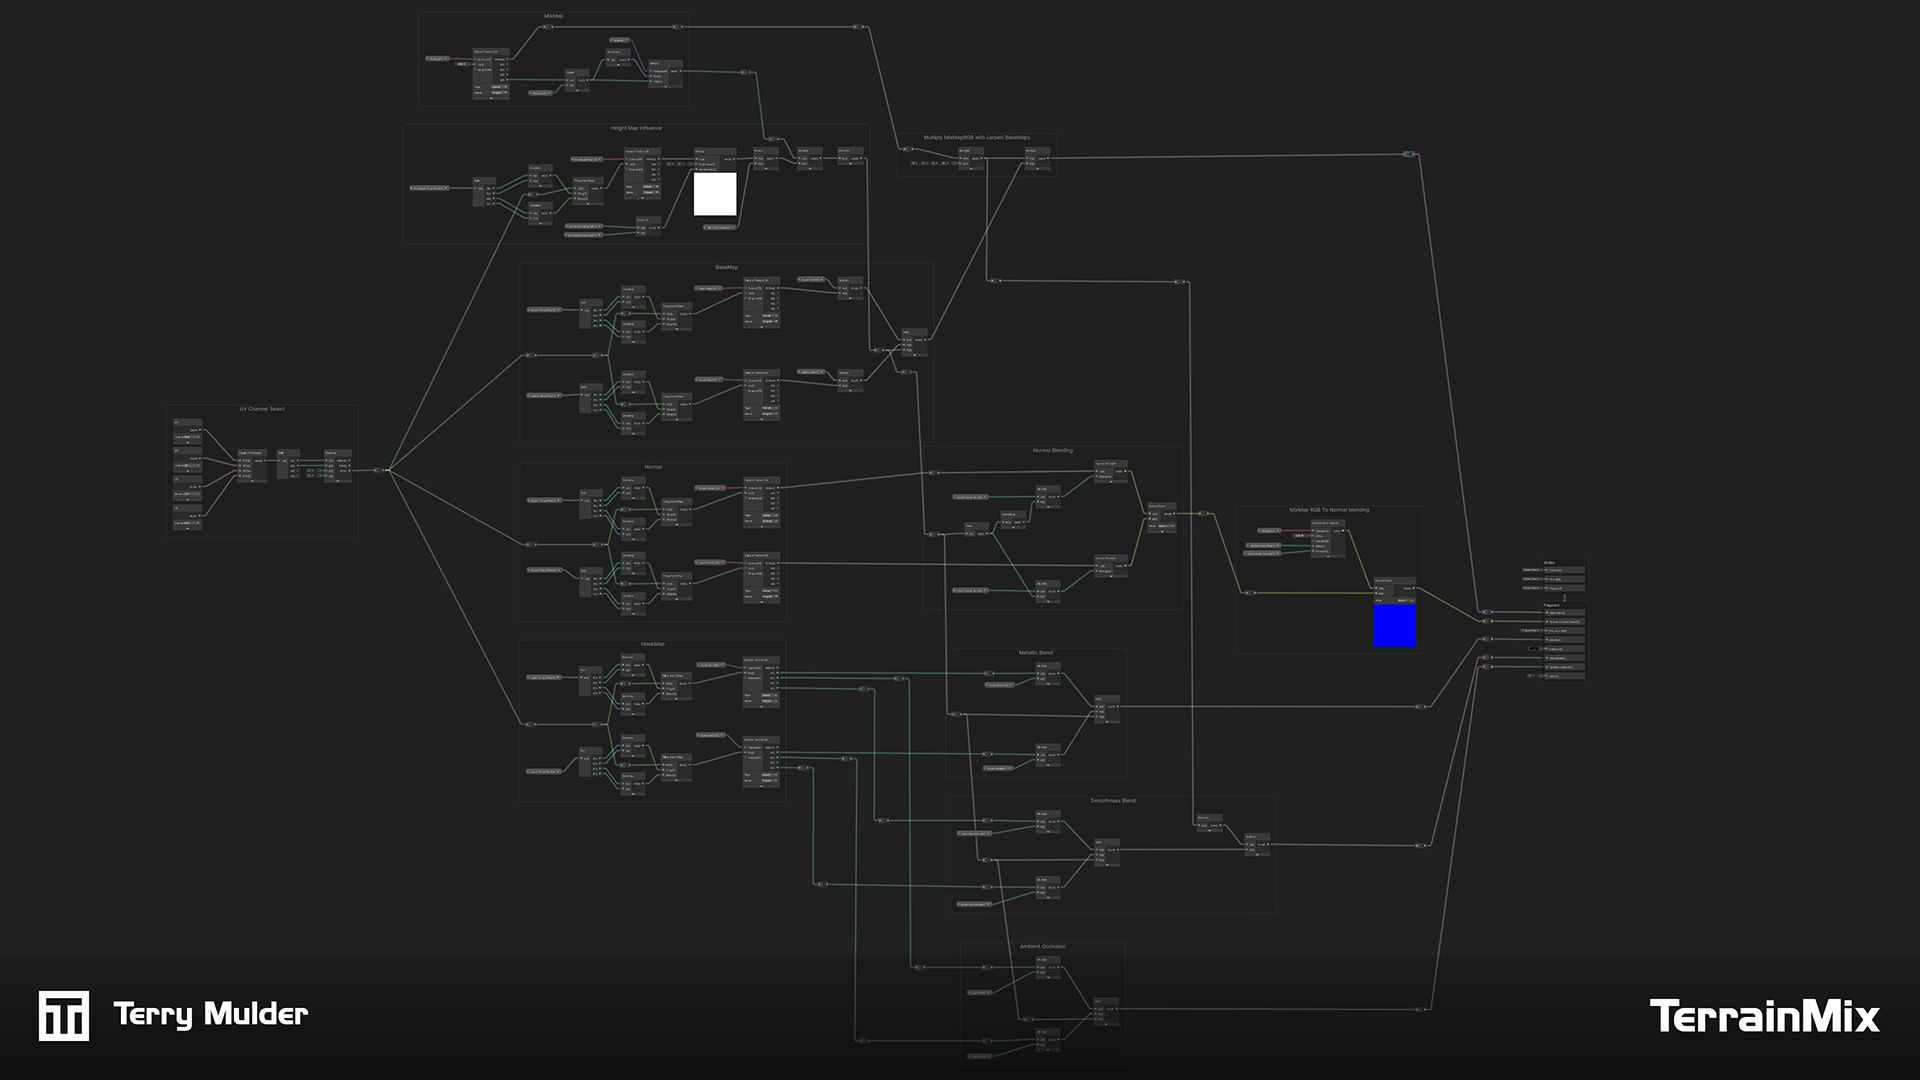Click the Terry Mulder logo icon
This screenshot has height=1080, width=1920.
[x=63, y=1014]
